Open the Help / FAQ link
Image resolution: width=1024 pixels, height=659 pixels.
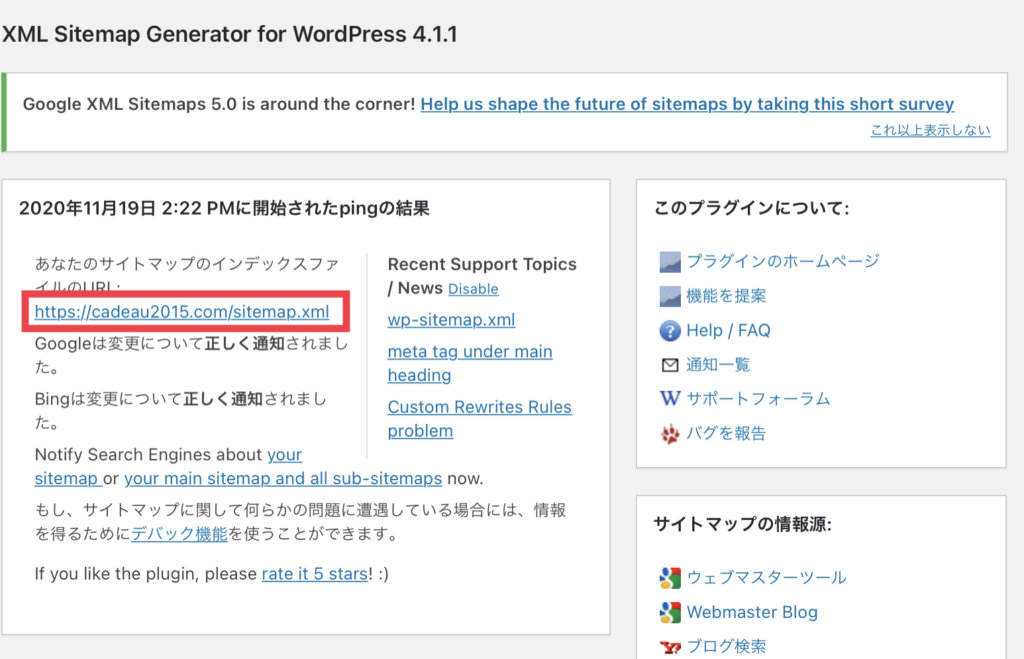click(728, 330)
